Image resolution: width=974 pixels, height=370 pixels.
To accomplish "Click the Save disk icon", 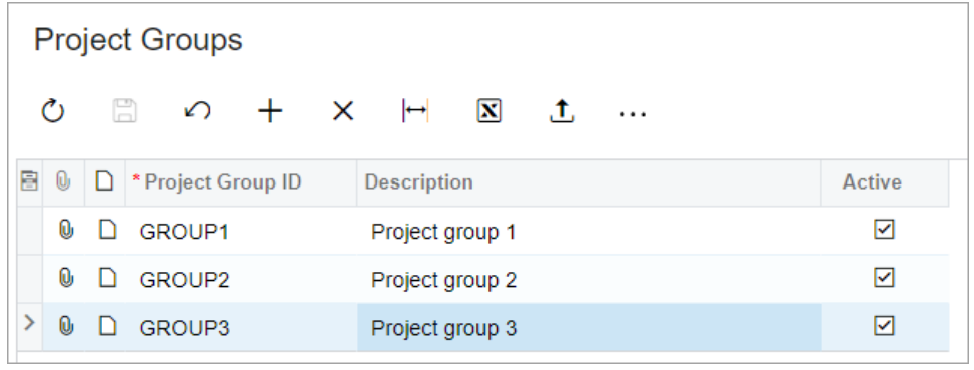I will coord(124,112).
